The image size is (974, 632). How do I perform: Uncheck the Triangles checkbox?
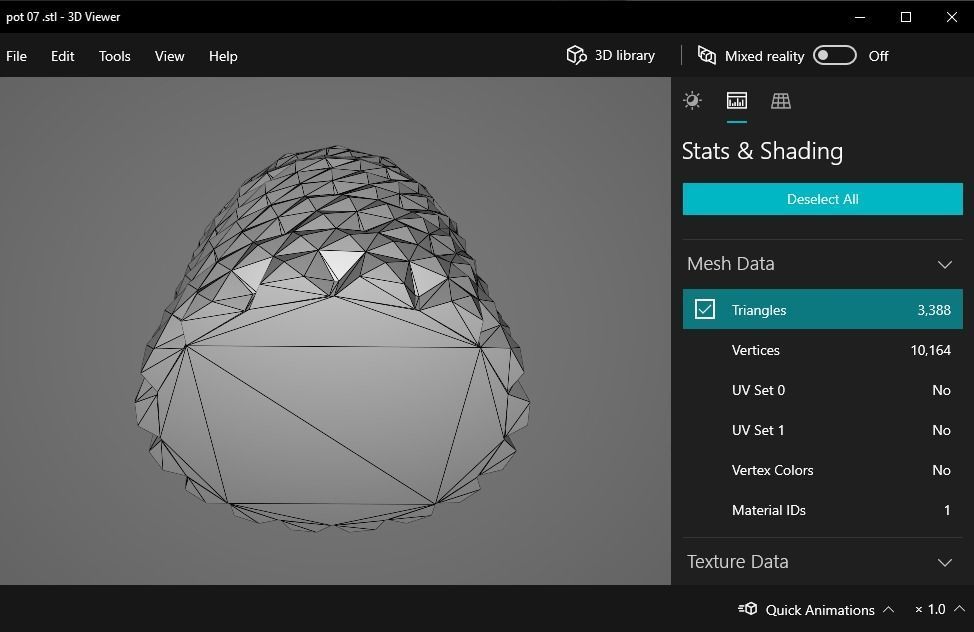pos(705,309)
